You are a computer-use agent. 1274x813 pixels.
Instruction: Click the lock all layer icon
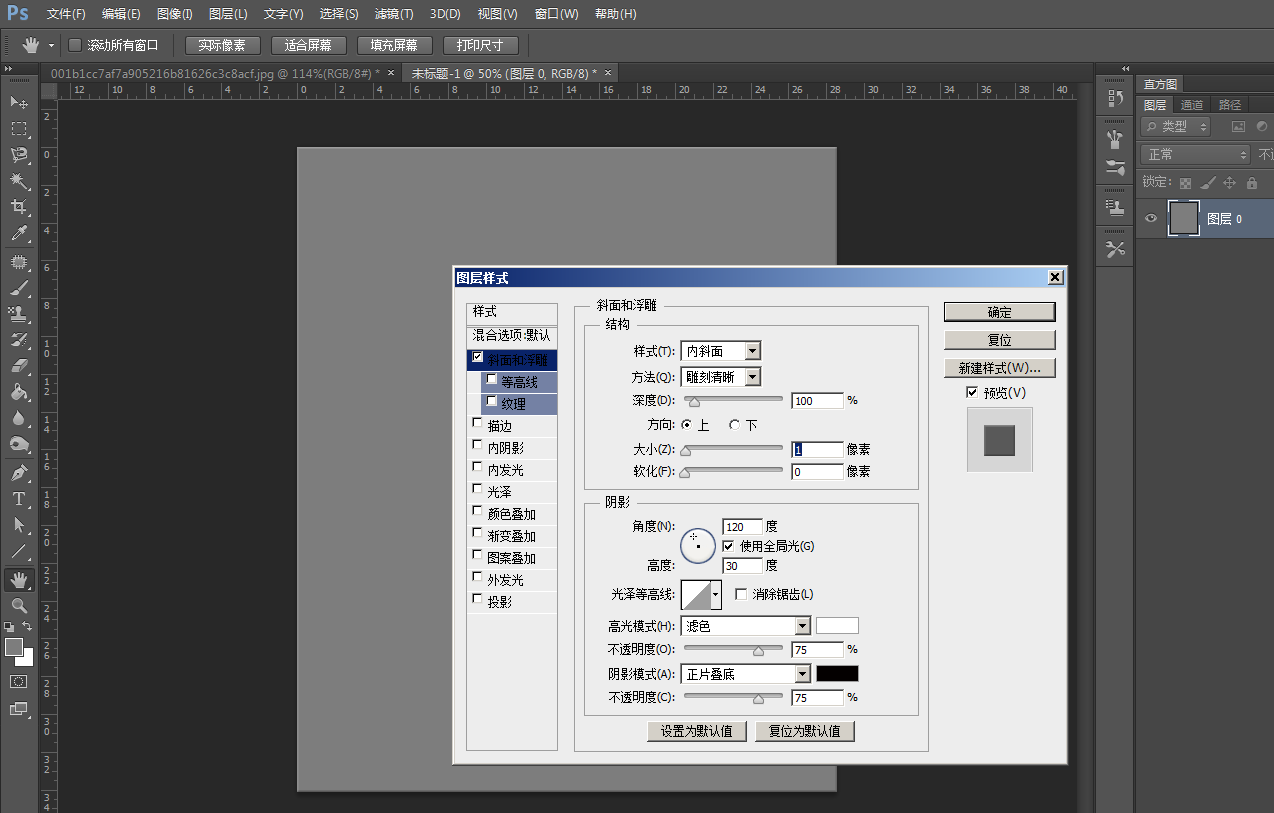(1251, 183)
